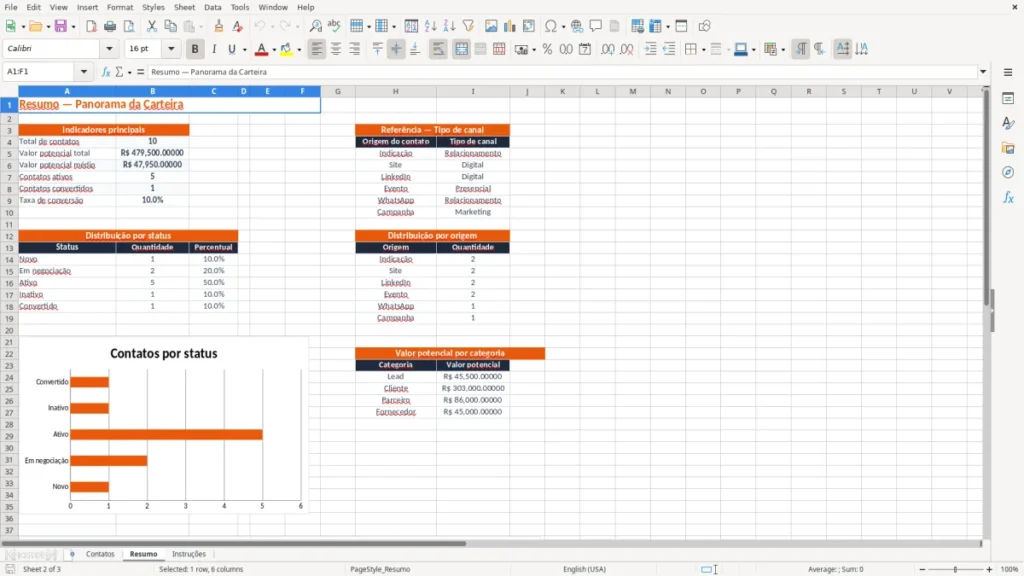Image resolution: width=1024 pixels, height=576 pixels.
Task: Open sidebar Styles panel icon
Action: point(1008,123)
